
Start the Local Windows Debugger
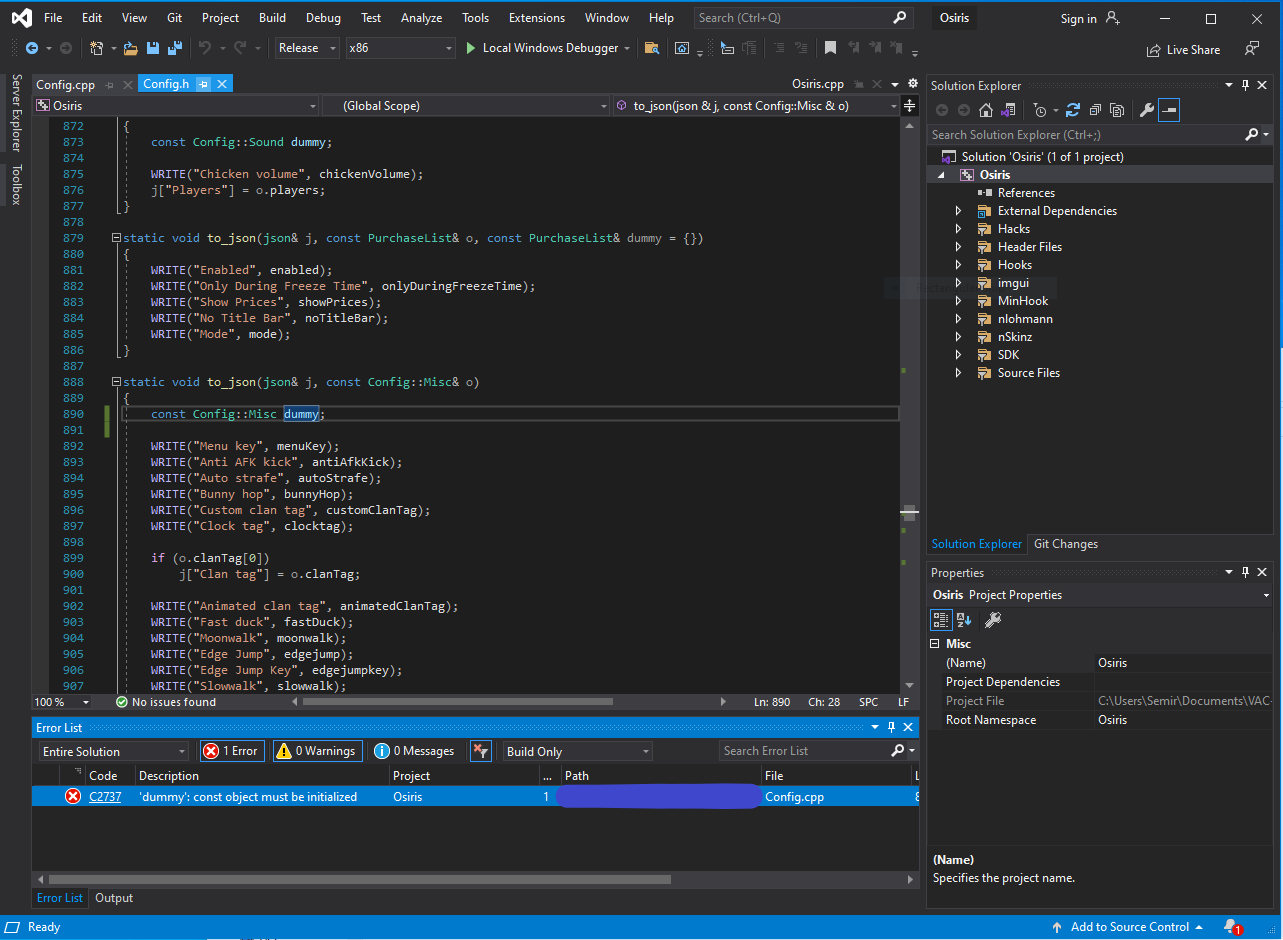(539, 48)
